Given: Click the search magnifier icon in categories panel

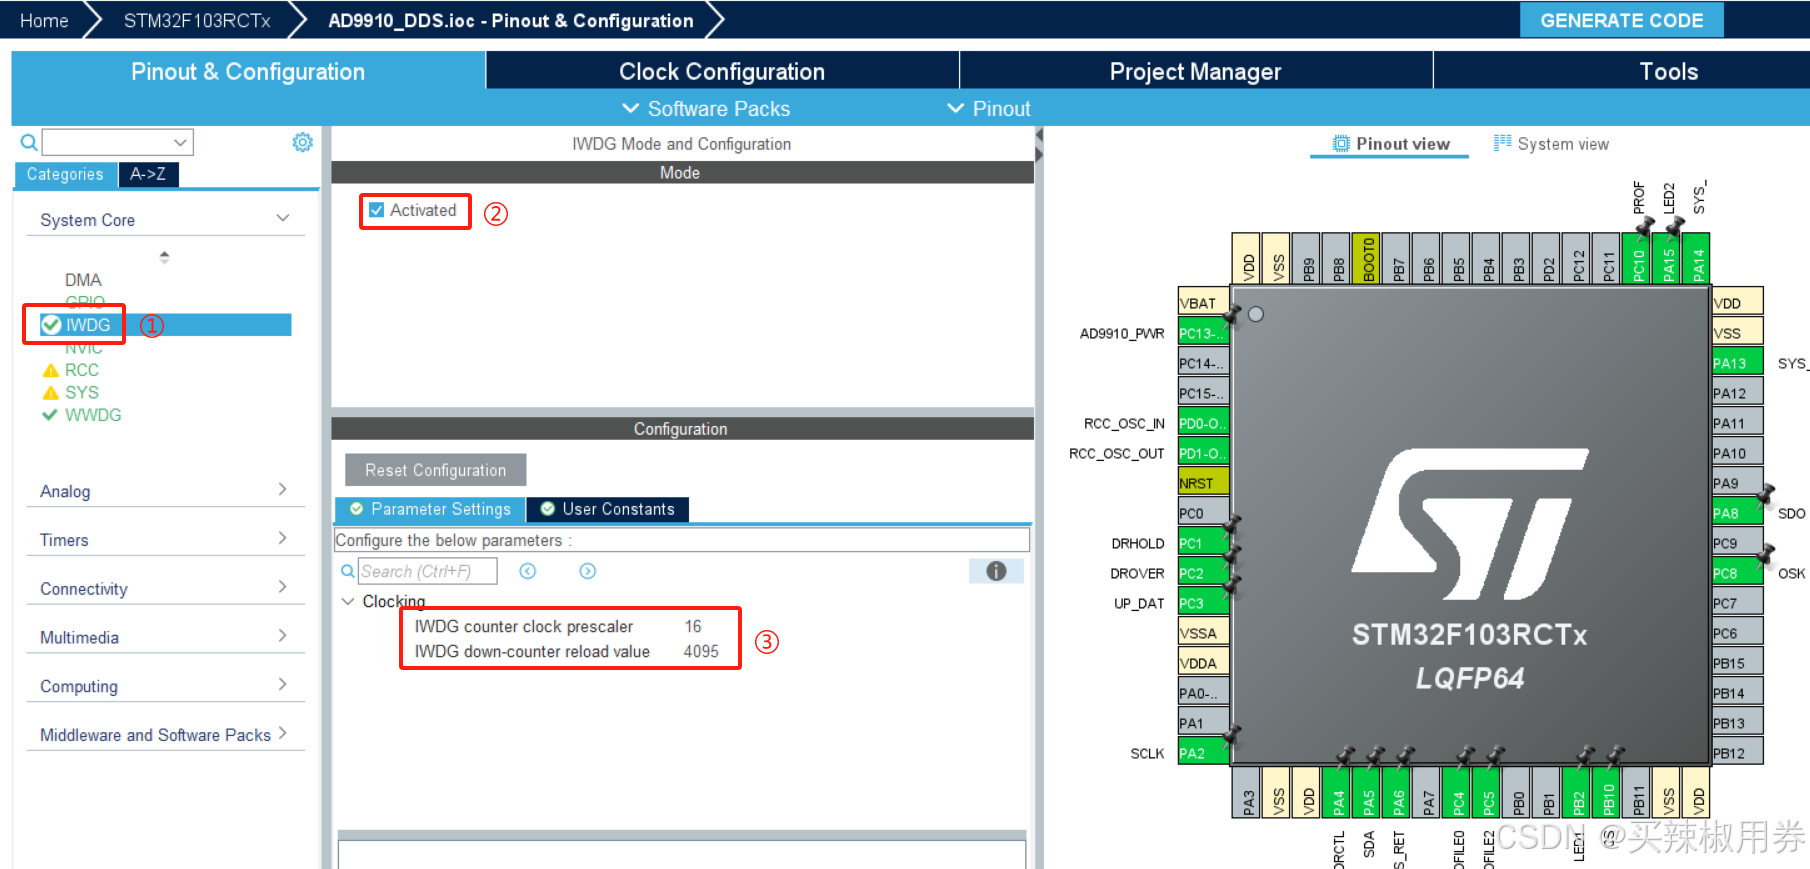Looking at the screenshot, I should (29, 142).
